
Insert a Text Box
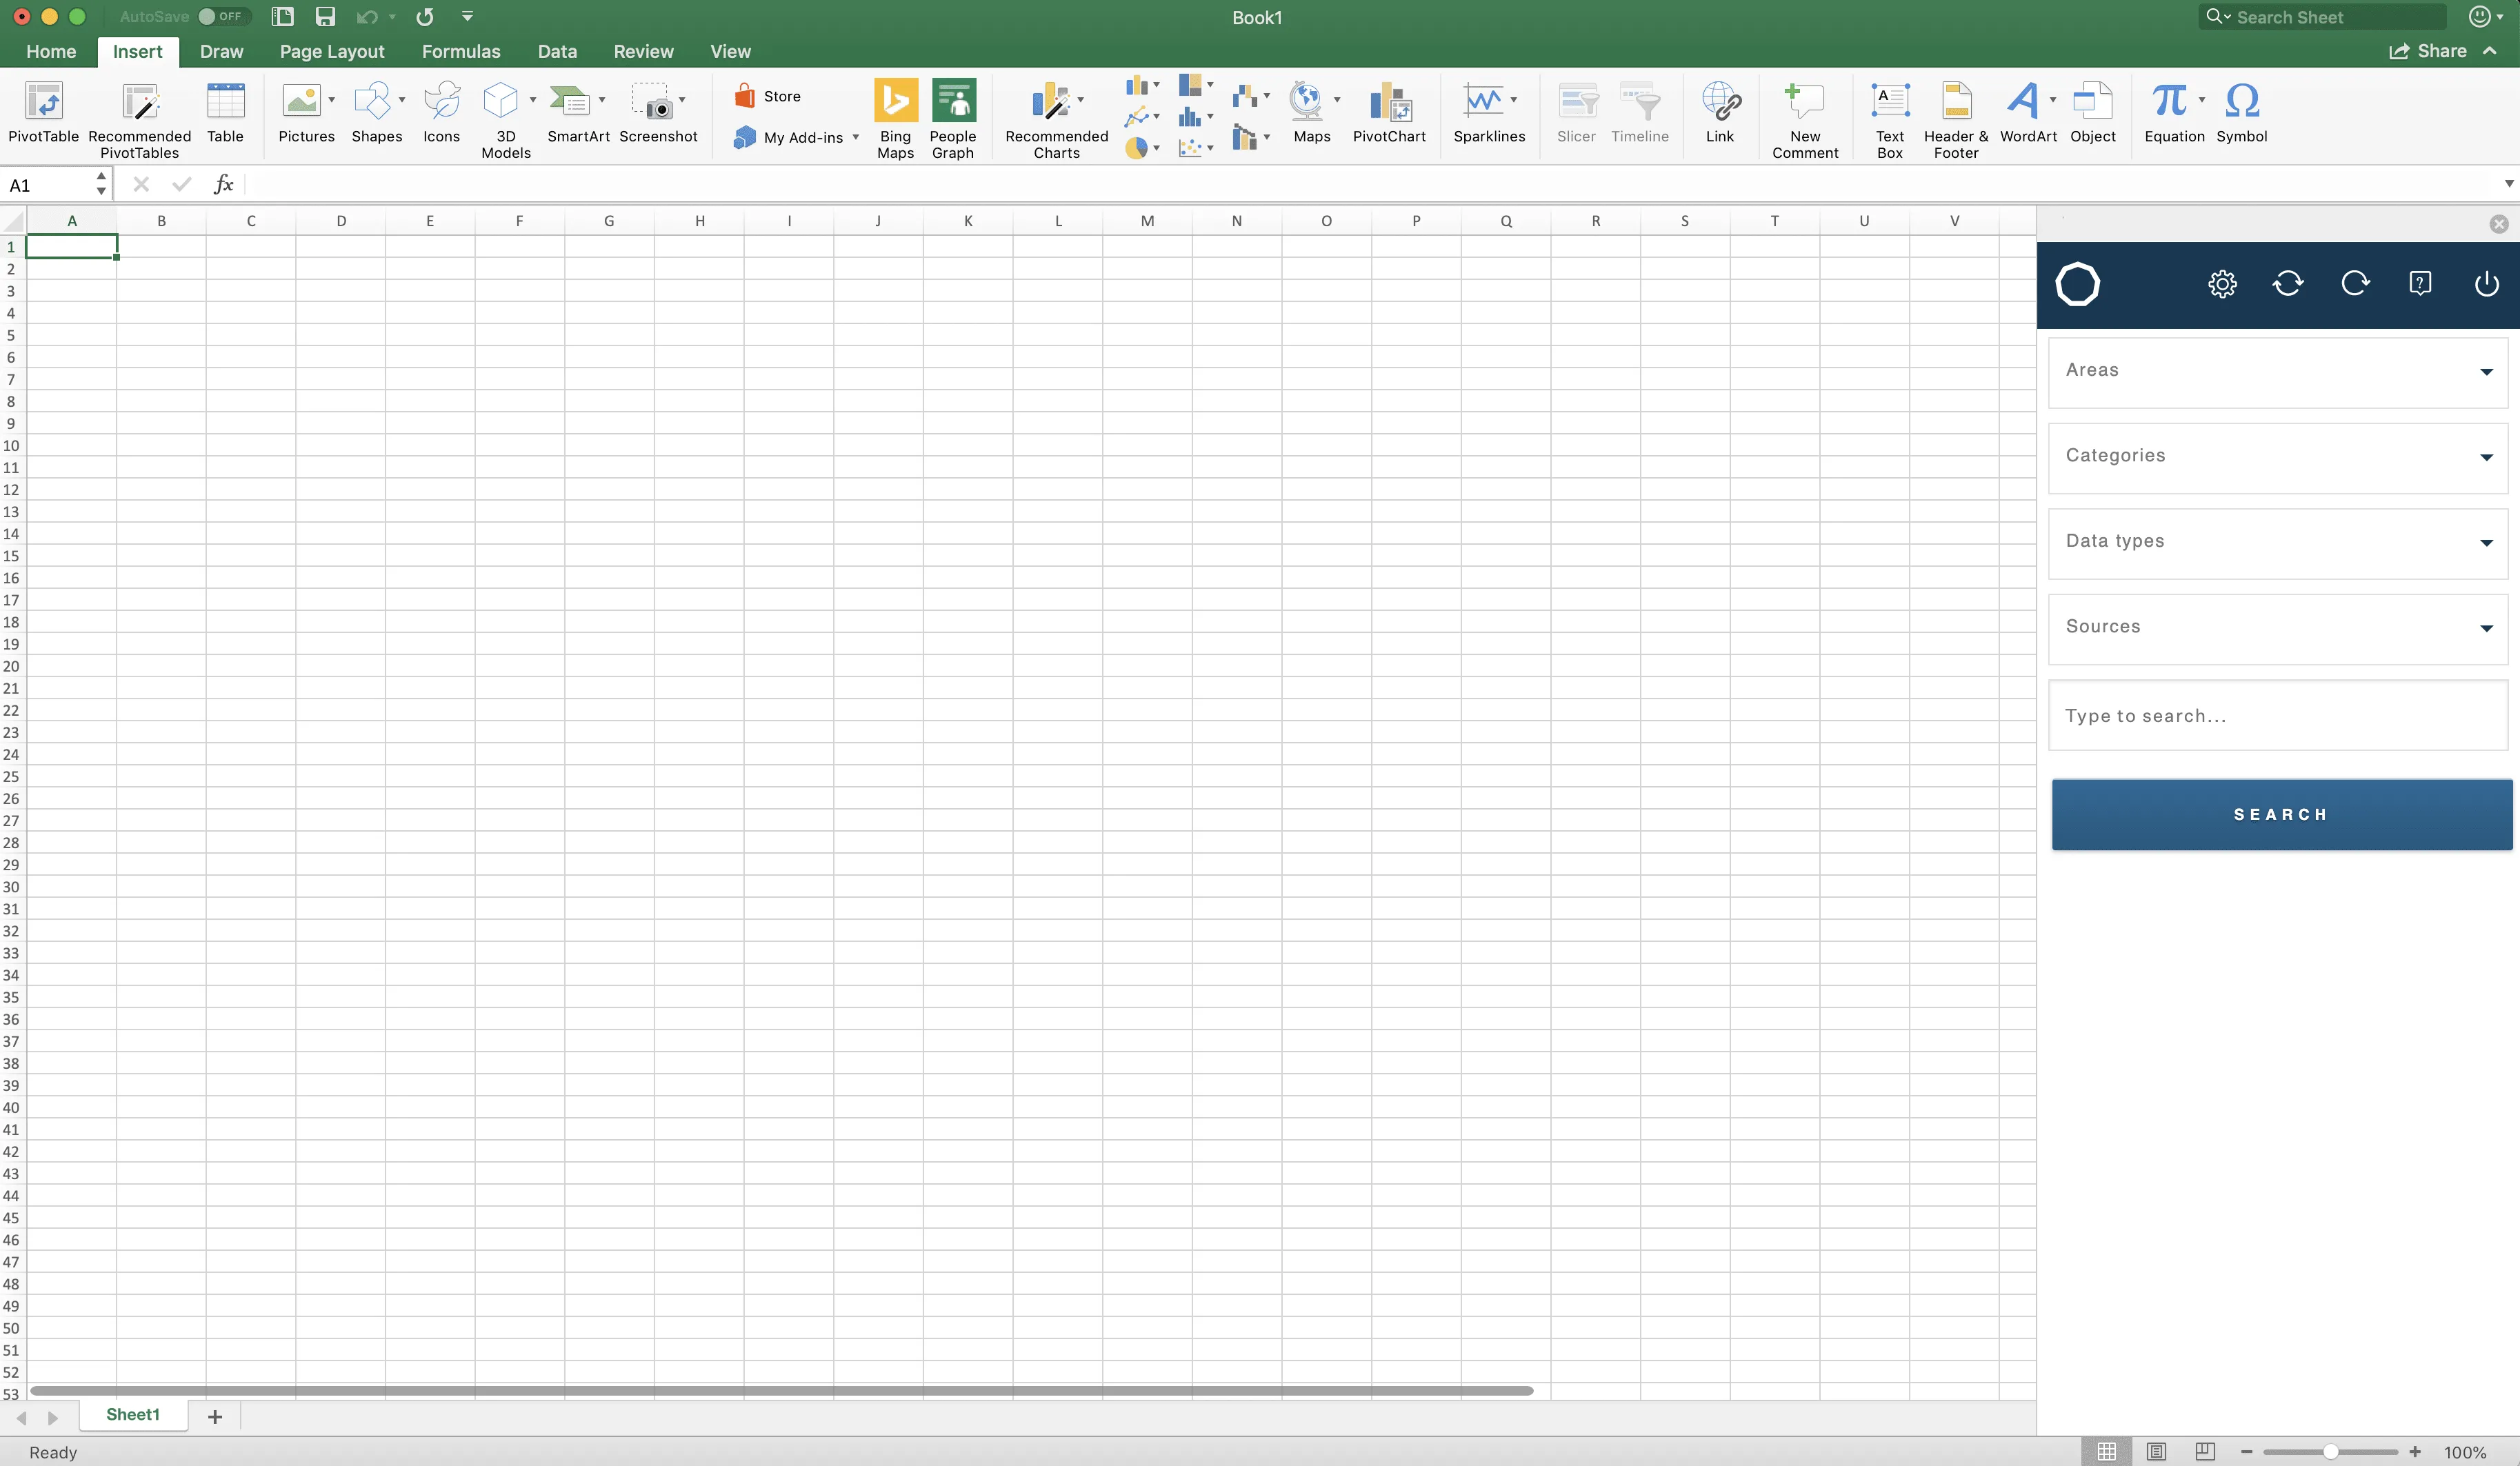pyautogui.click(x=1890, y=120)
